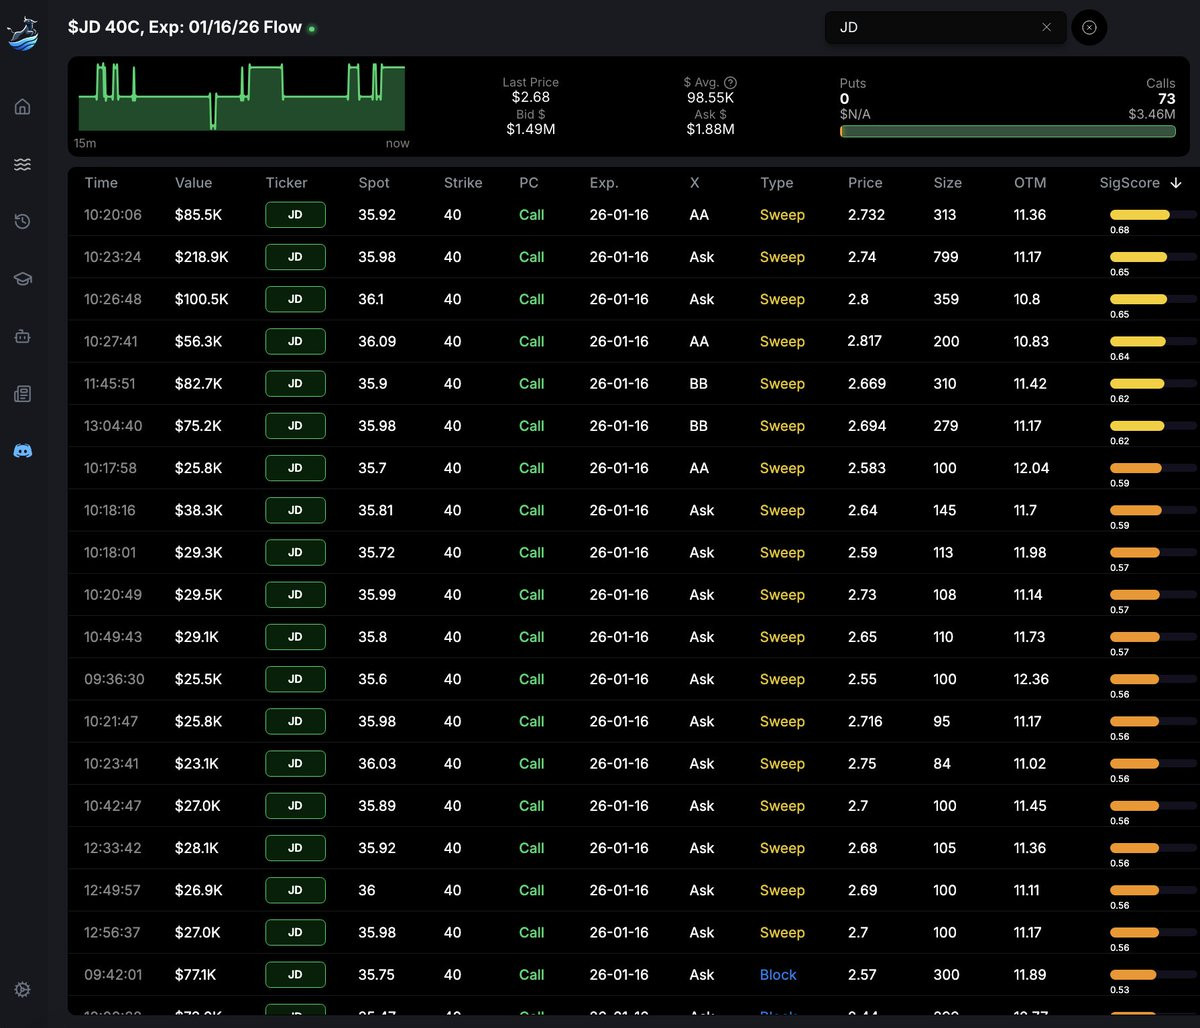This screenshot has width=1200, height=1028.
Task: Sort by the Type column header
Action: [x=776, y=183]
